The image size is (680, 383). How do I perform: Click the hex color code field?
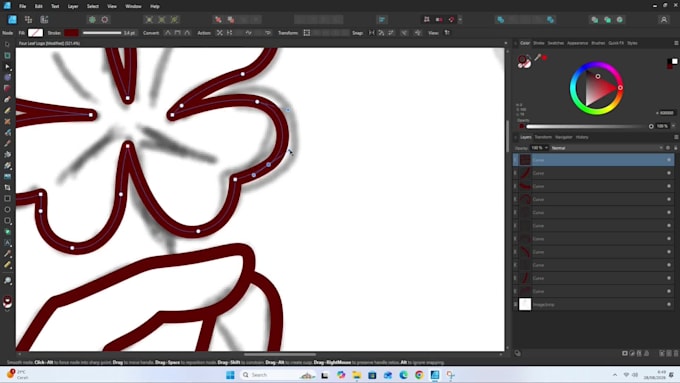click(666, 113)
